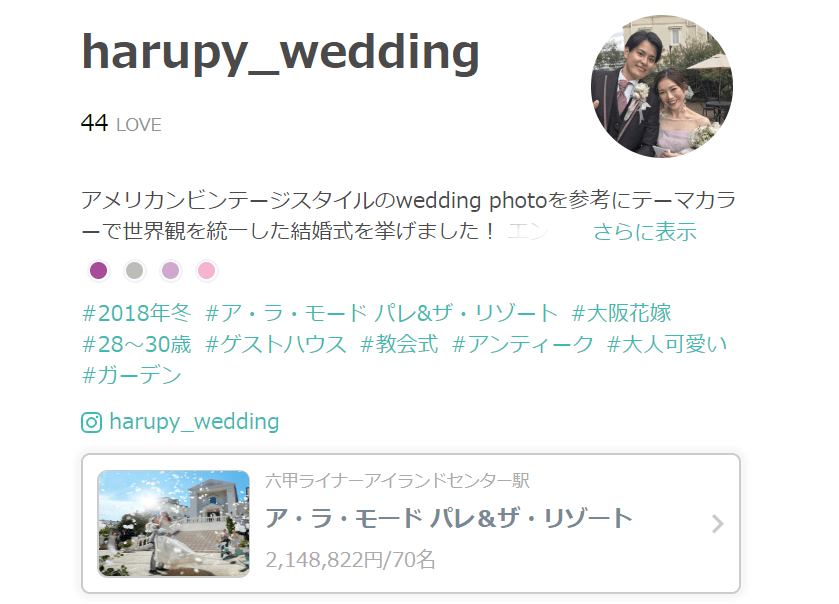Open the #大人可愛い hashtag
Viewport: 839px width, 604px height.
(667, 344)
